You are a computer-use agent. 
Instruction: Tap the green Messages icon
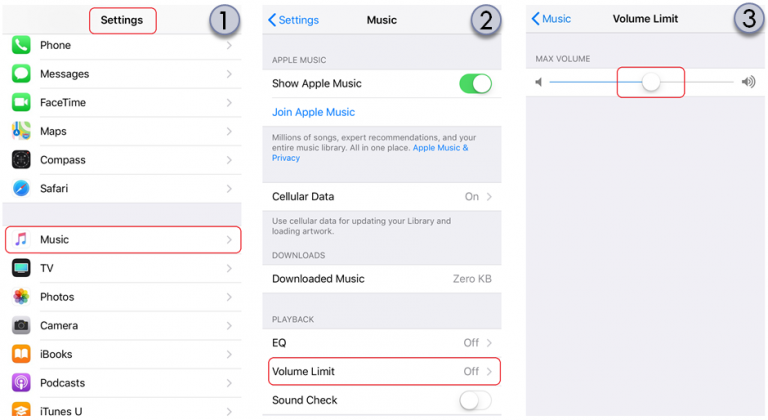21,74
